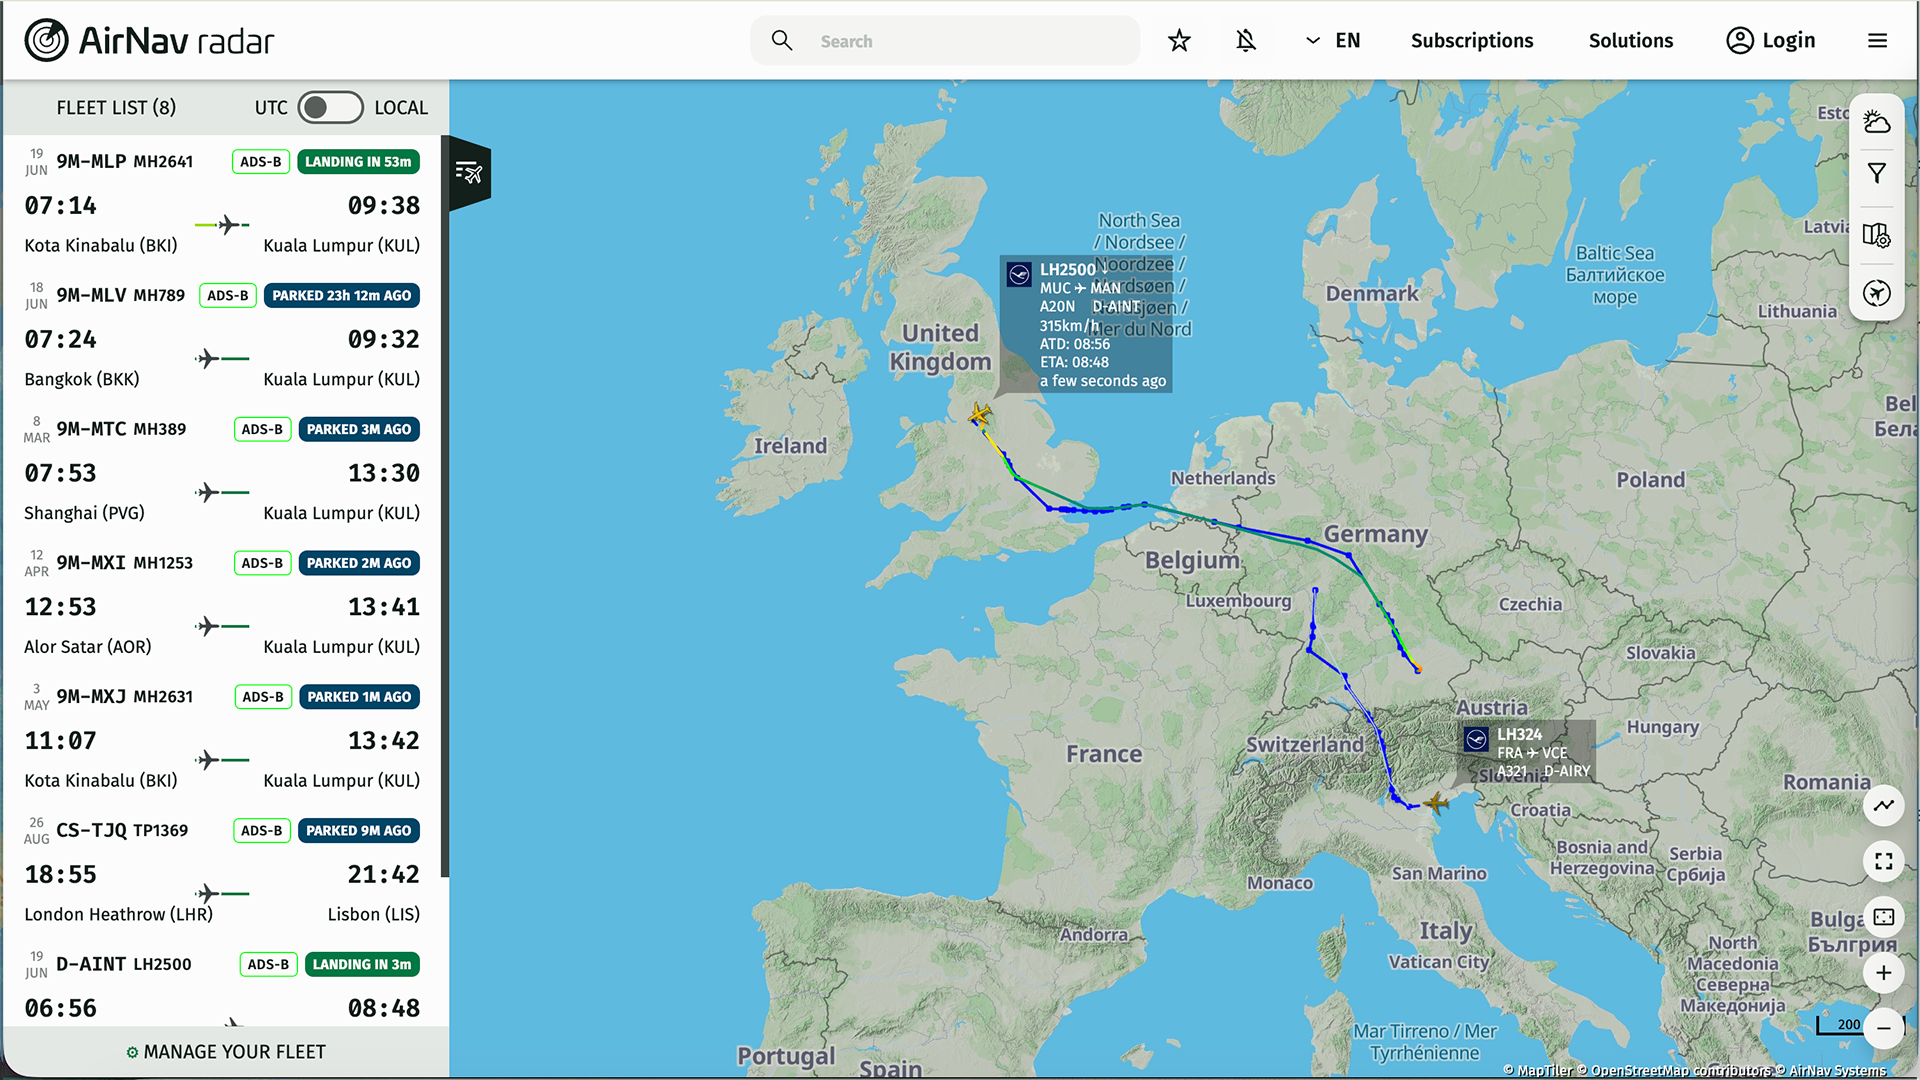Select the 9M-MTC MH389 fleet row
1920x1080 pixels.
point(222,471)
